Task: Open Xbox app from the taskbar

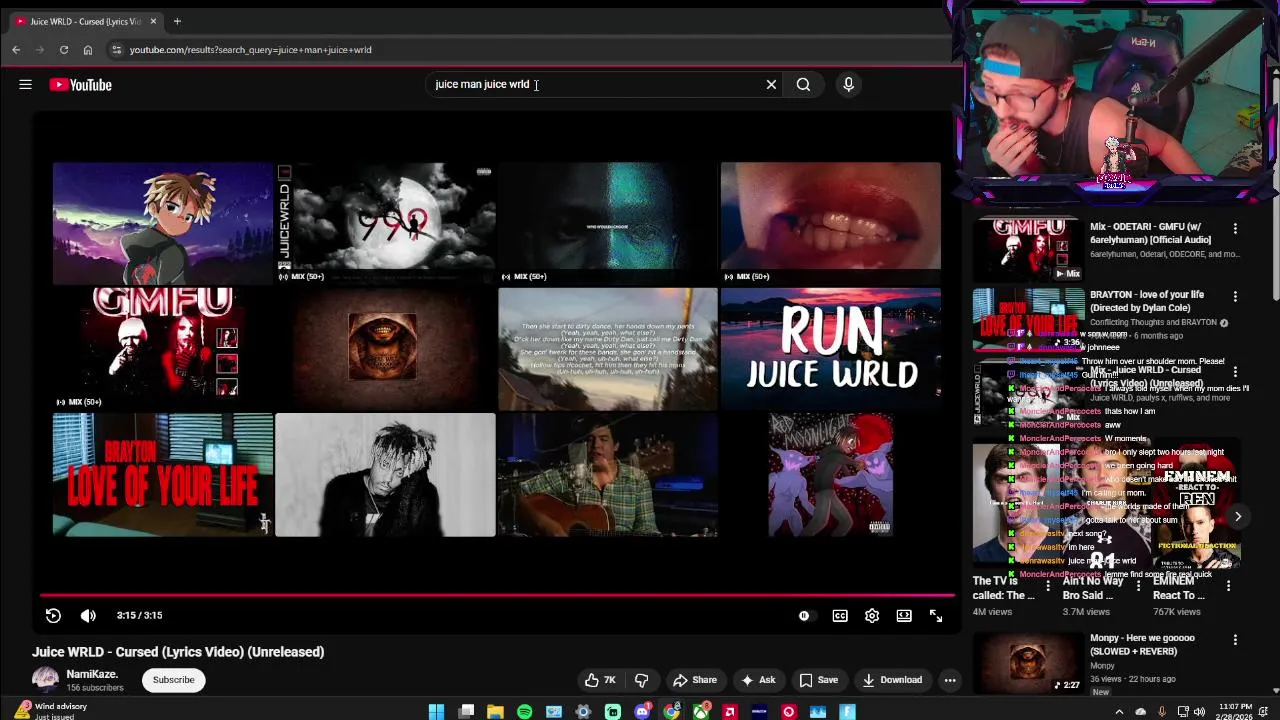Action: (701, 712)
